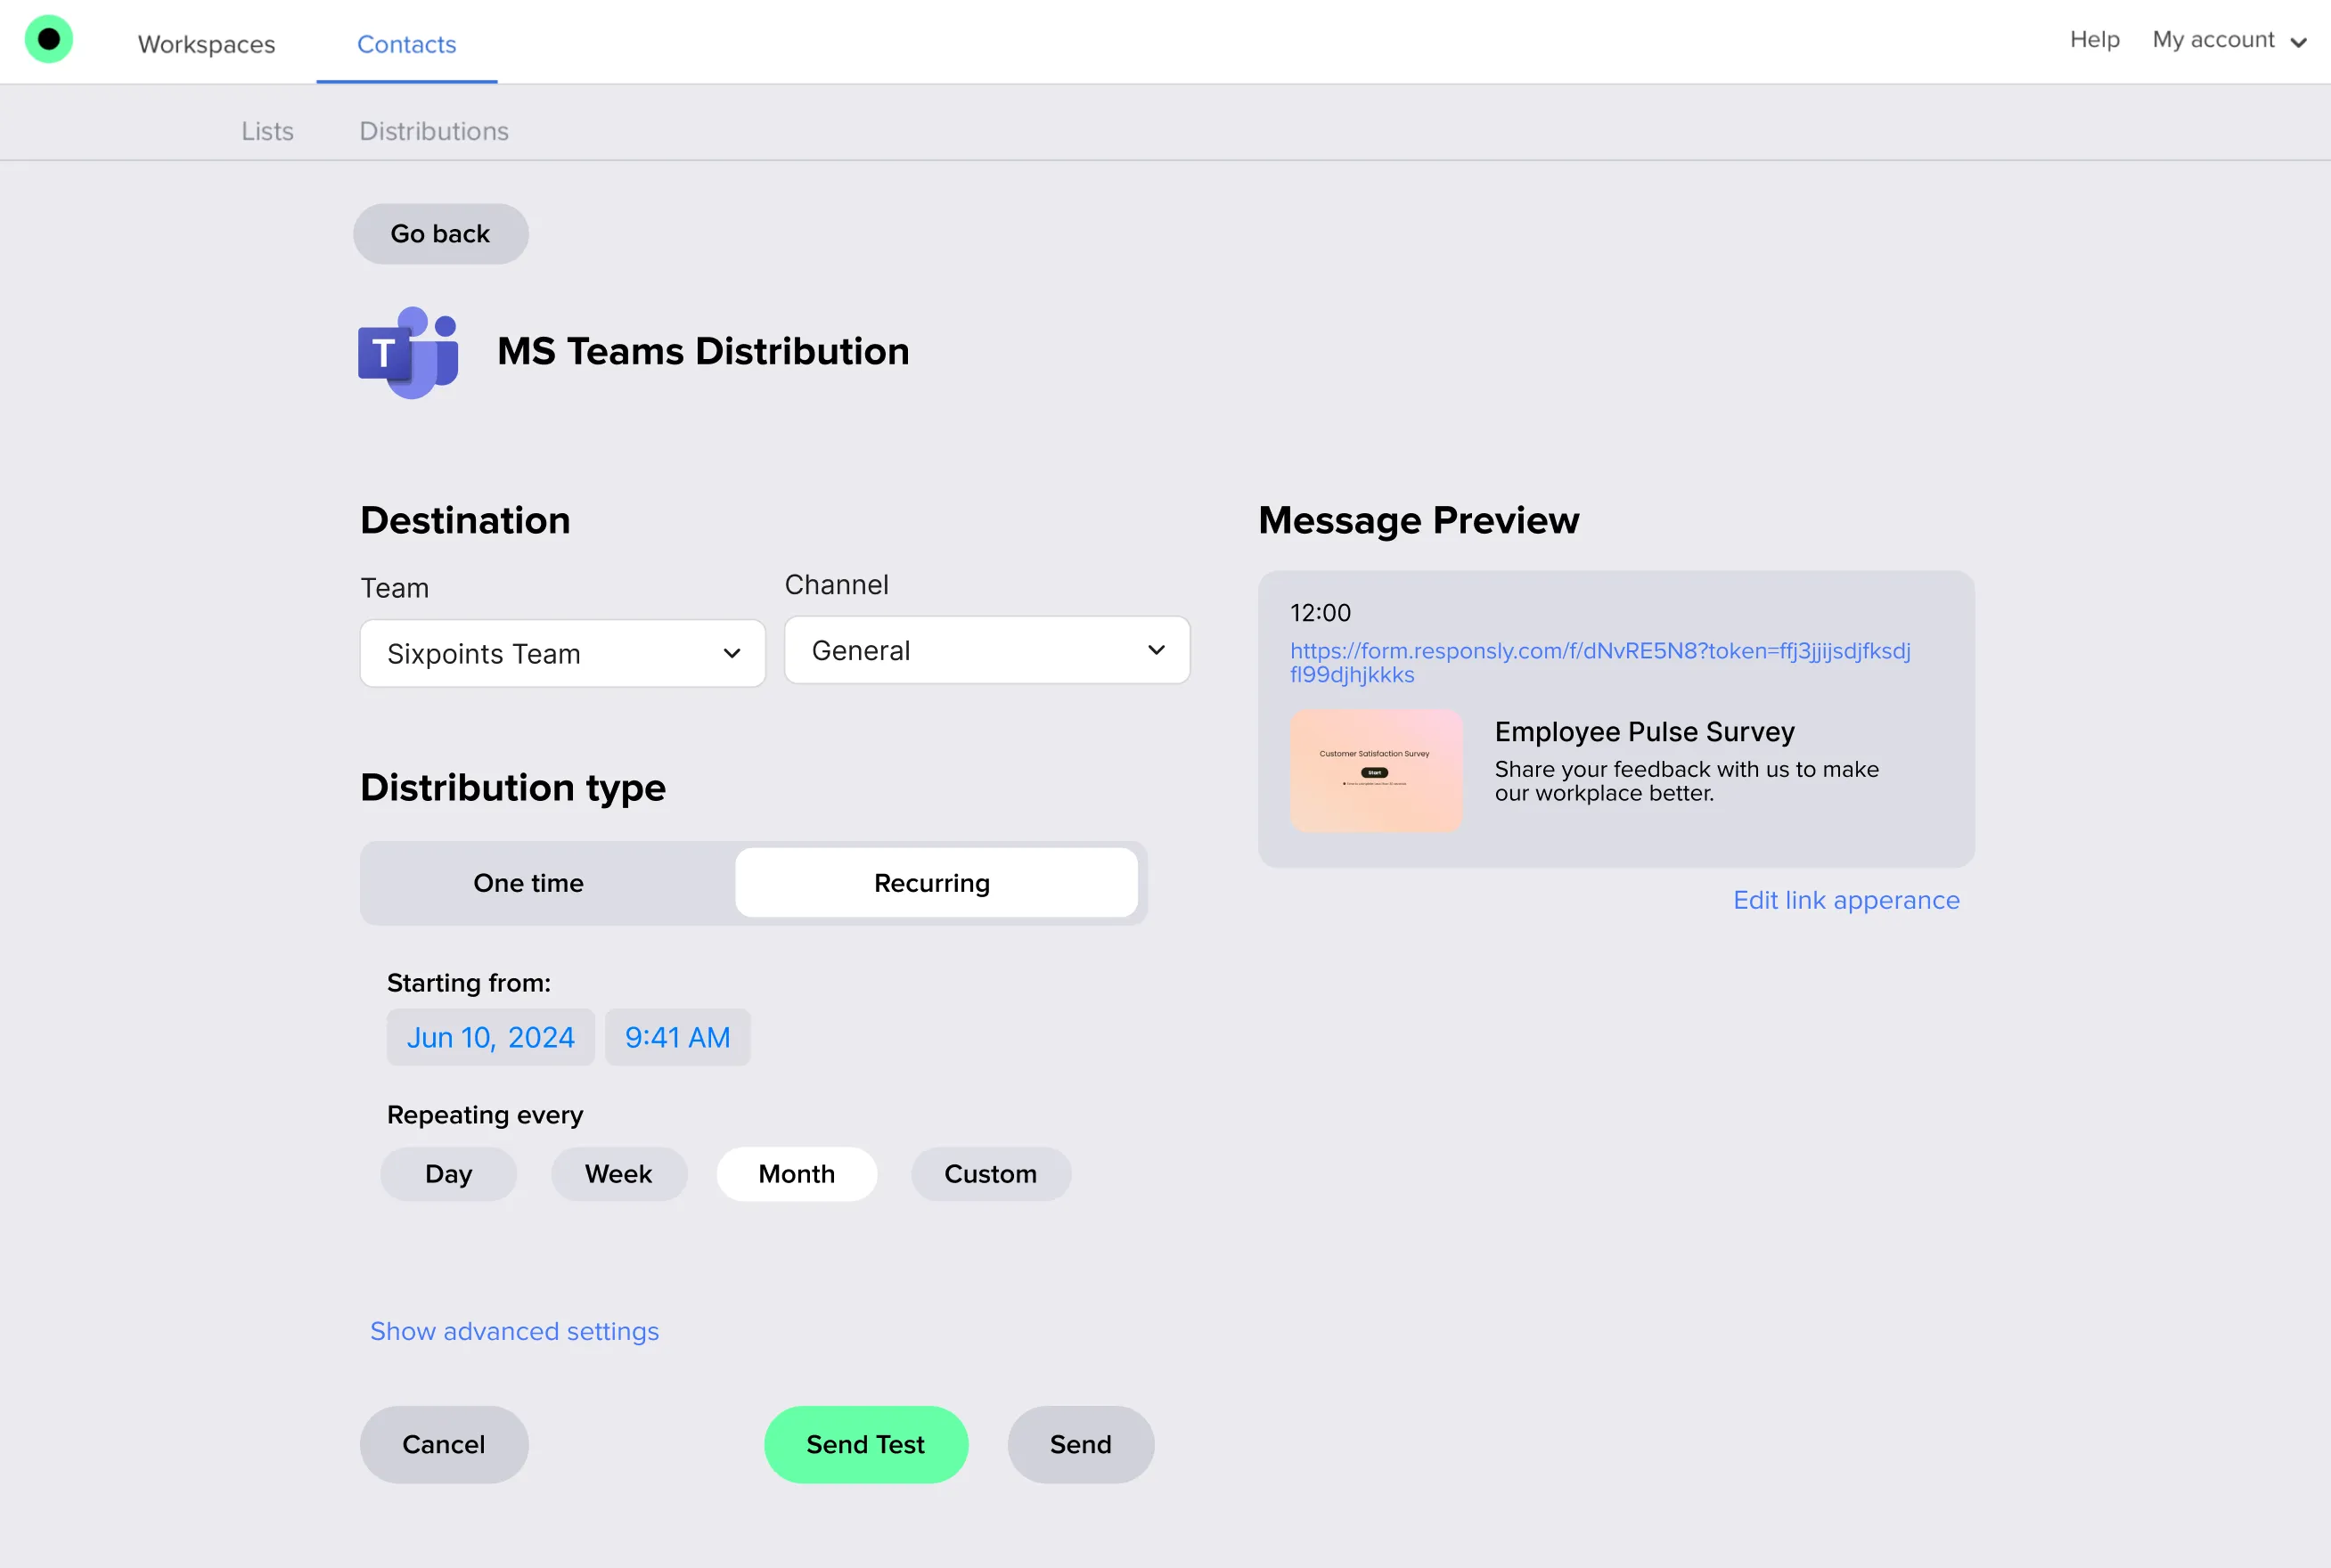Image resolution: width=2331 pixels, height=1568 pixels.
Task: Click the MS Teams icon beside the distribution title
Action: point(408,352)
